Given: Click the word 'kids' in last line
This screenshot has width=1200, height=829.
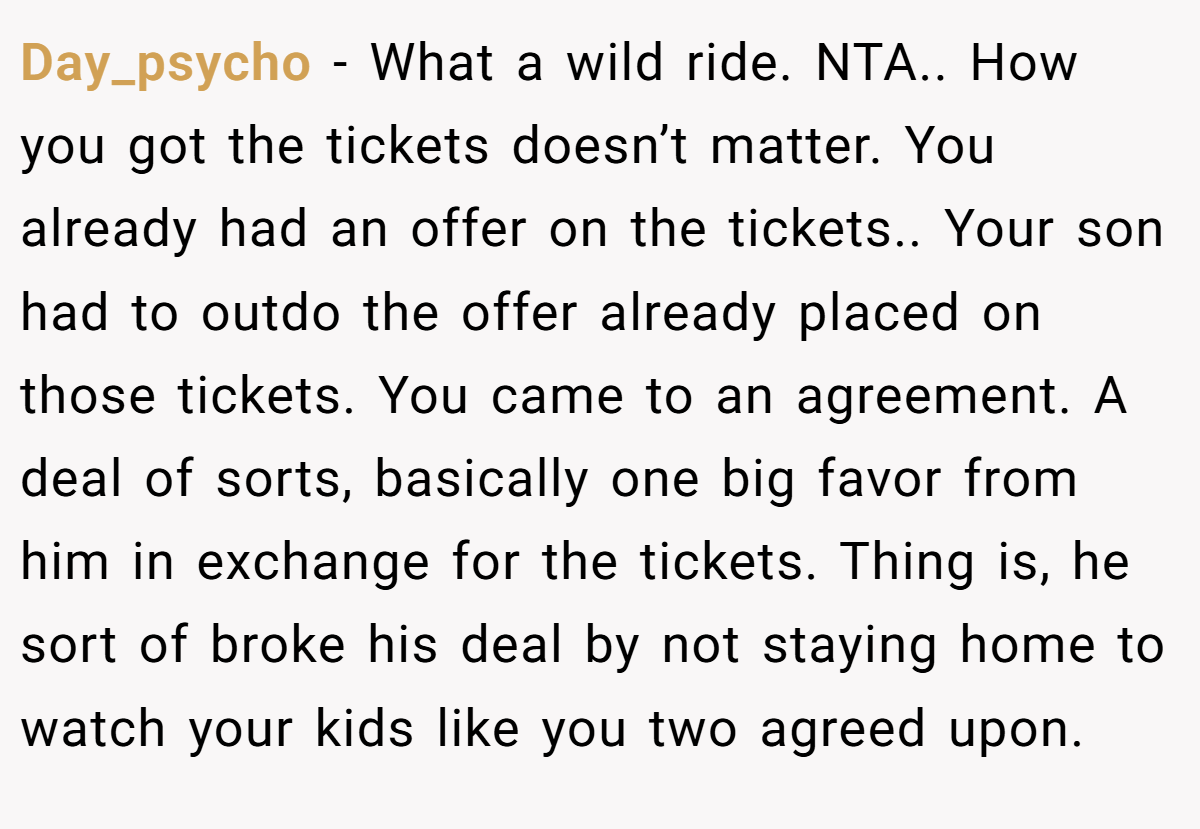Looking at the screenshot, I should (x=364, y=731).
